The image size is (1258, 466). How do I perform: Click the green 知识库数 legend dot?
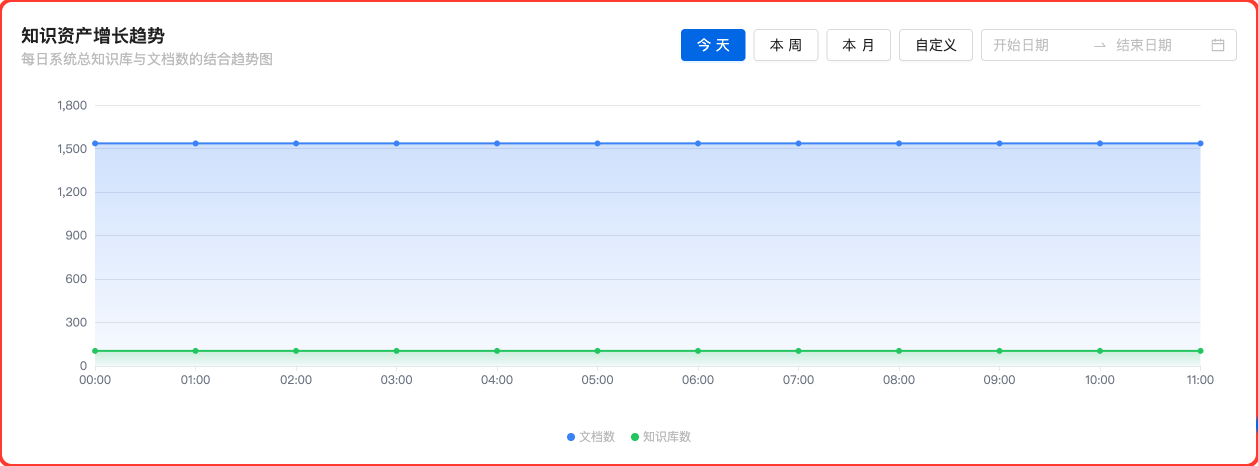click(635, 437)
